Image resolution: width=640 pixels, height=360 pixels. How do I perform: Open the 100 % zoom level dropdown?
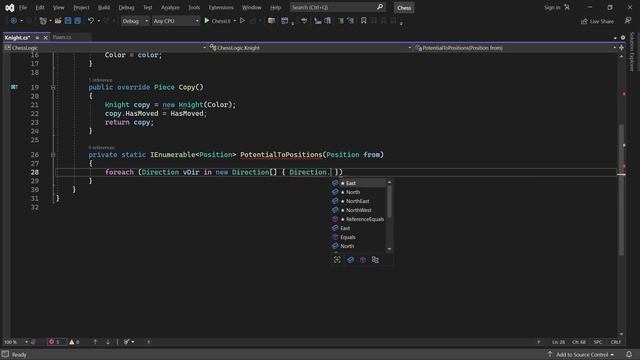(x=16, y=342)
